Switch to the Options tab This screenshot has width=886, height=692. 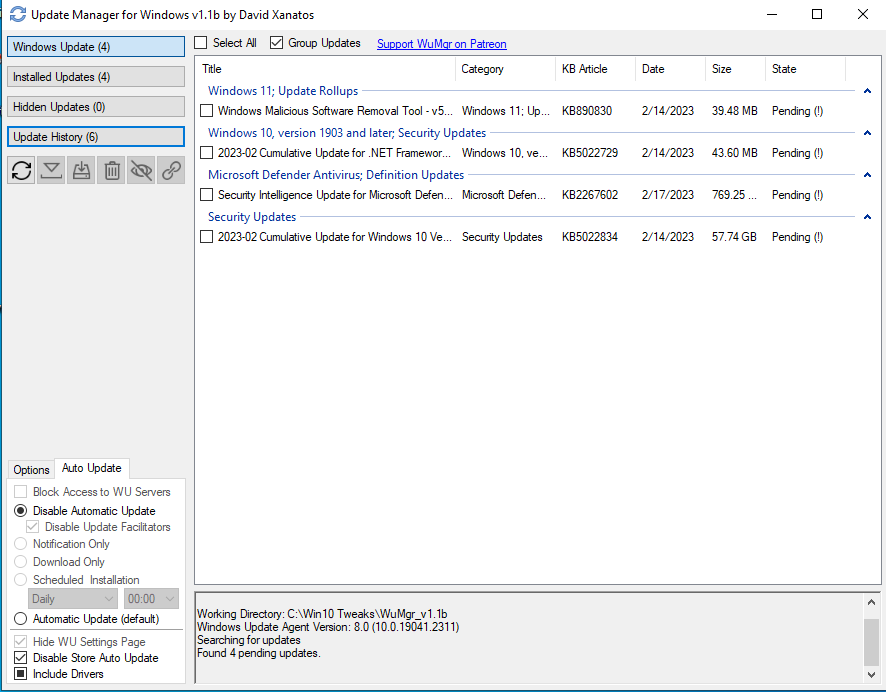(x=31, y=470)
